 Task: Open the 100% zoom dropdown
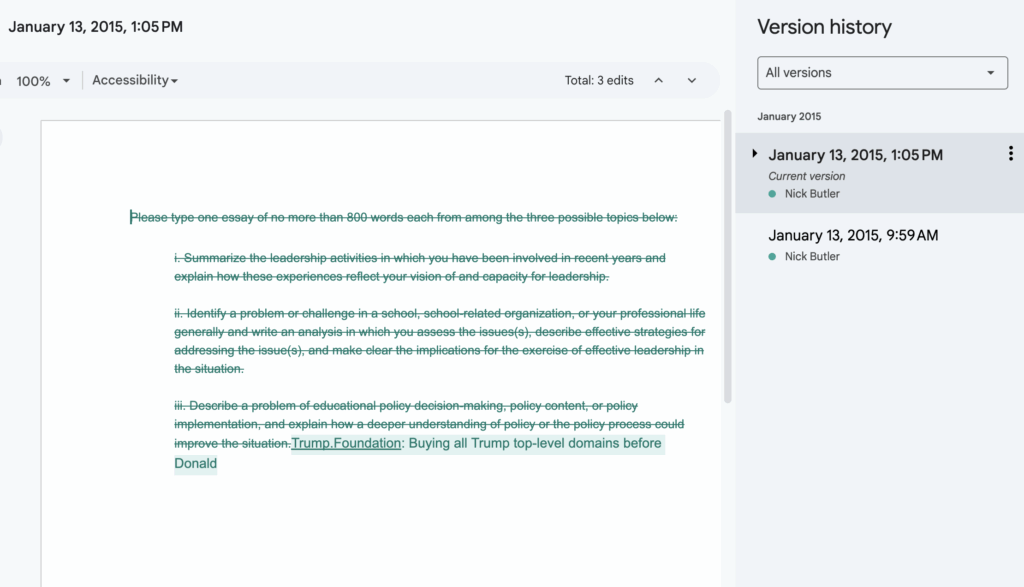(x=42, y=81)
